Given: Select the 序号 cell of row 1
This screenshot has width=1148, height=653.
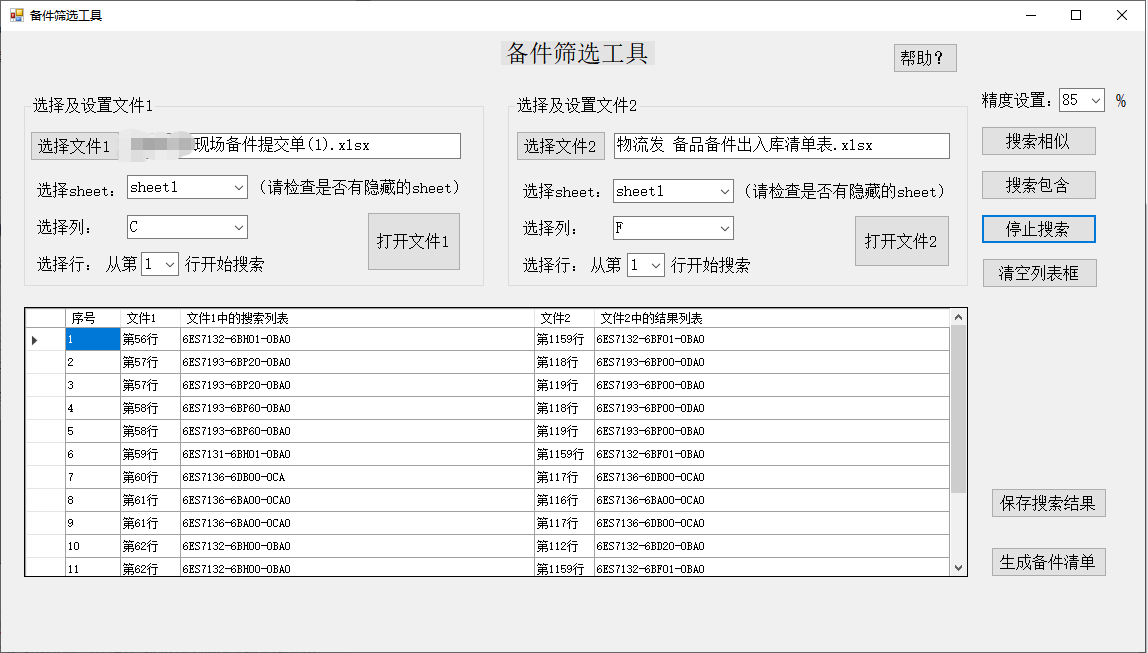Looking at the screenshot, I should [93, 340].
